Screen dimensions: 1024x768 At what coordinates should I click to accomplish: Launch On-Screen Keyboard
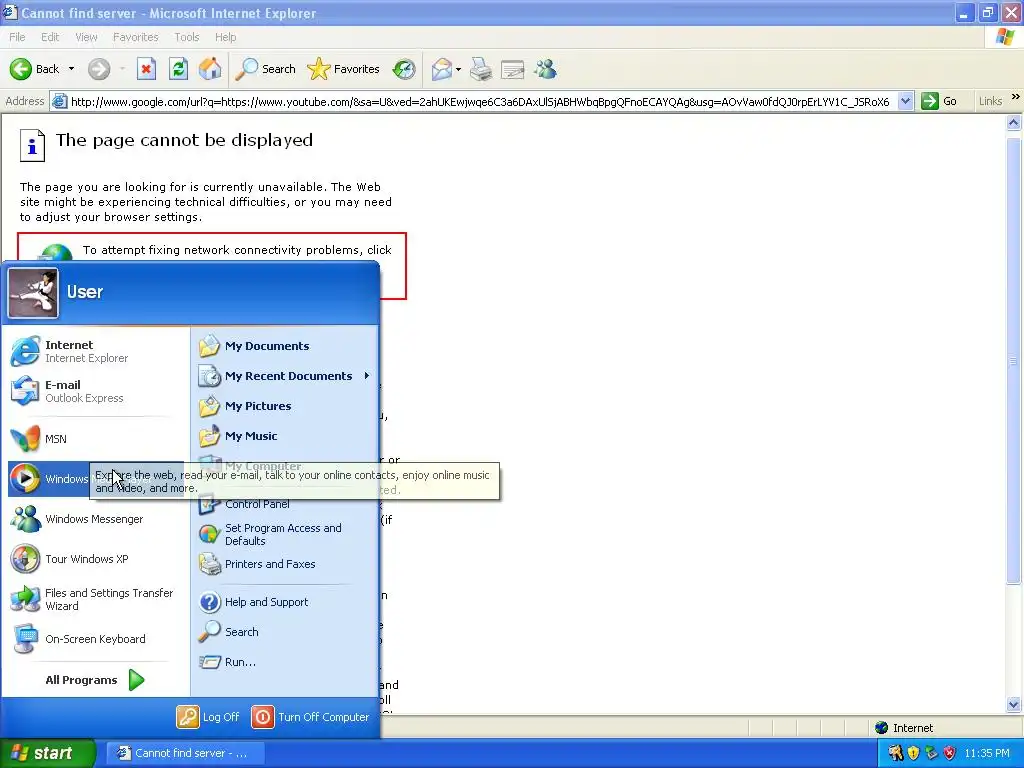pos(97,639)
